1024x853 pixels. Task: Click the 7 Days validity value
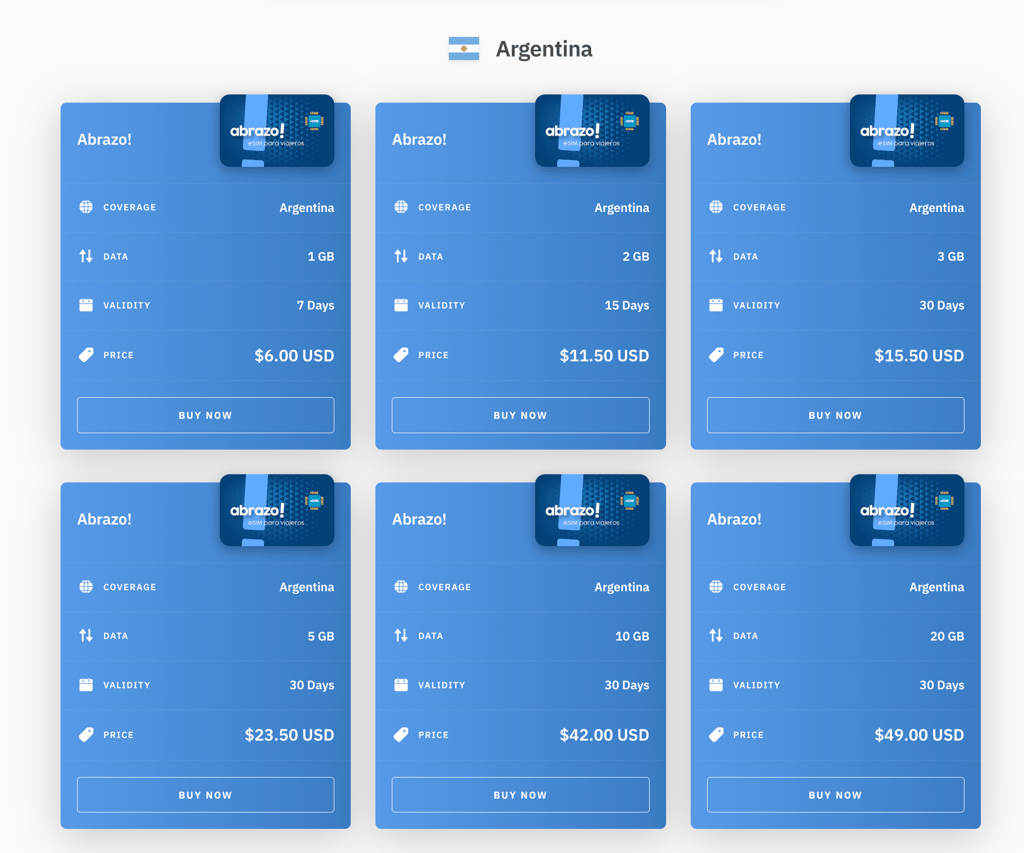(315, 305)
